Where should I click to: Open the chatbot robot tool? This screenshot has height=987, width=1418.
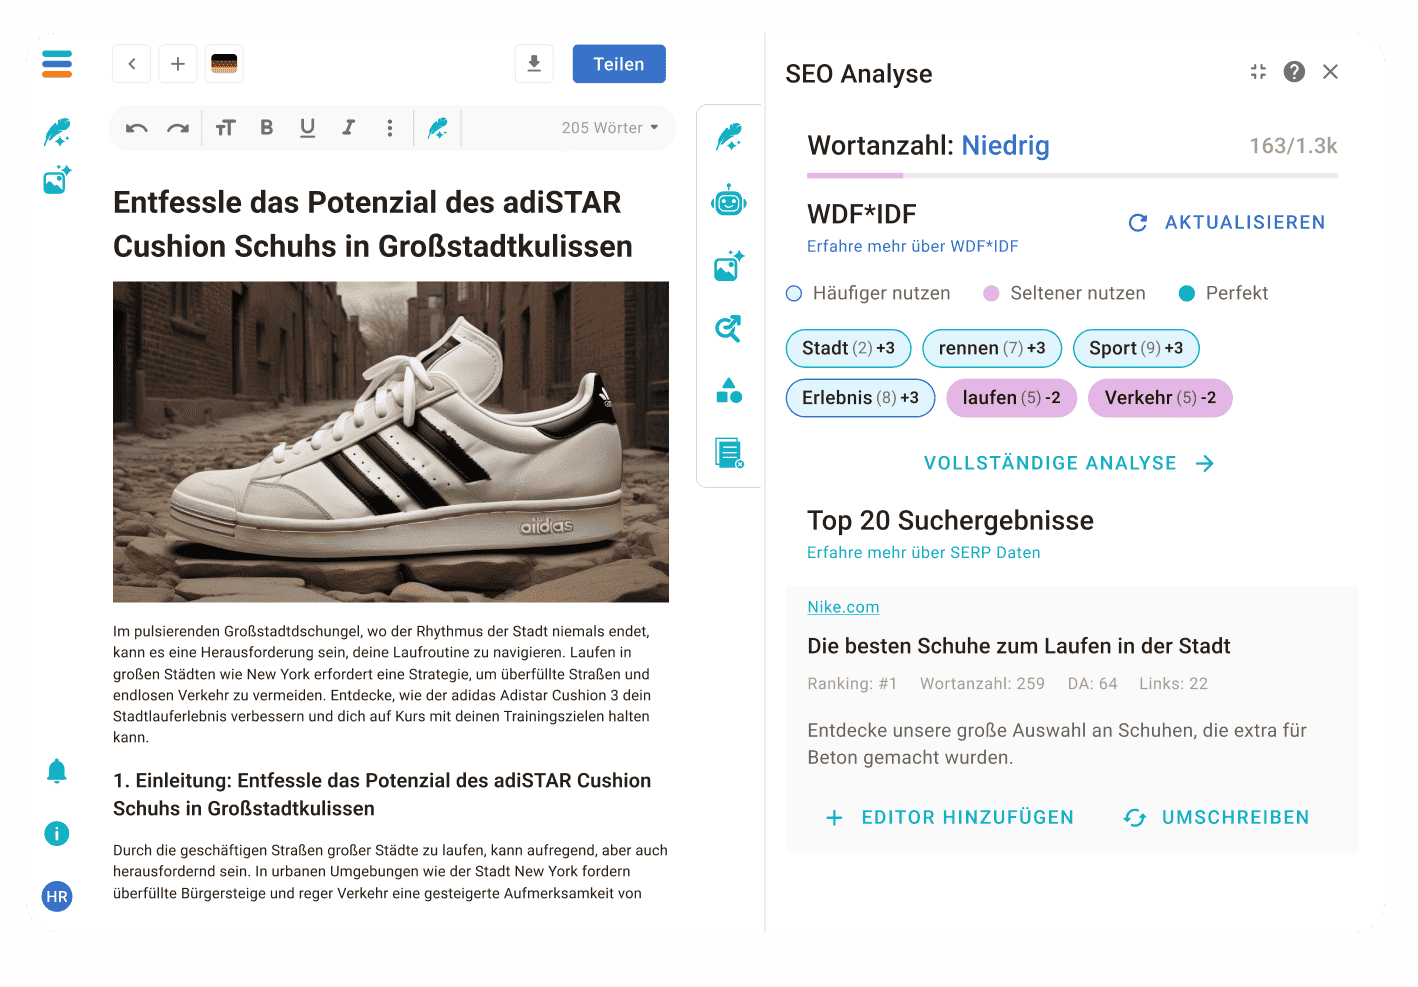click(x=729, y=202)
